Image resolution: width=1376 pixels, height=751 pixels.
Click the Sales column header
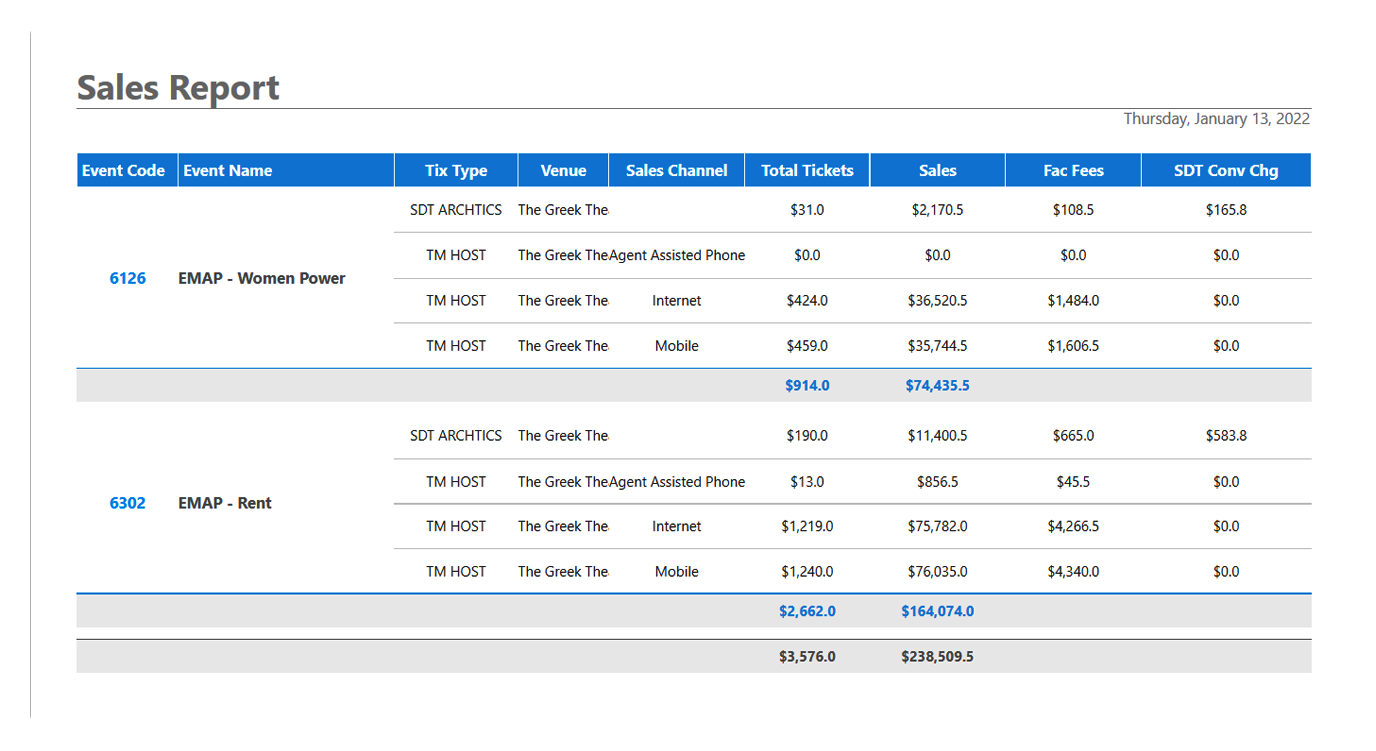click(x=936, y=169)
